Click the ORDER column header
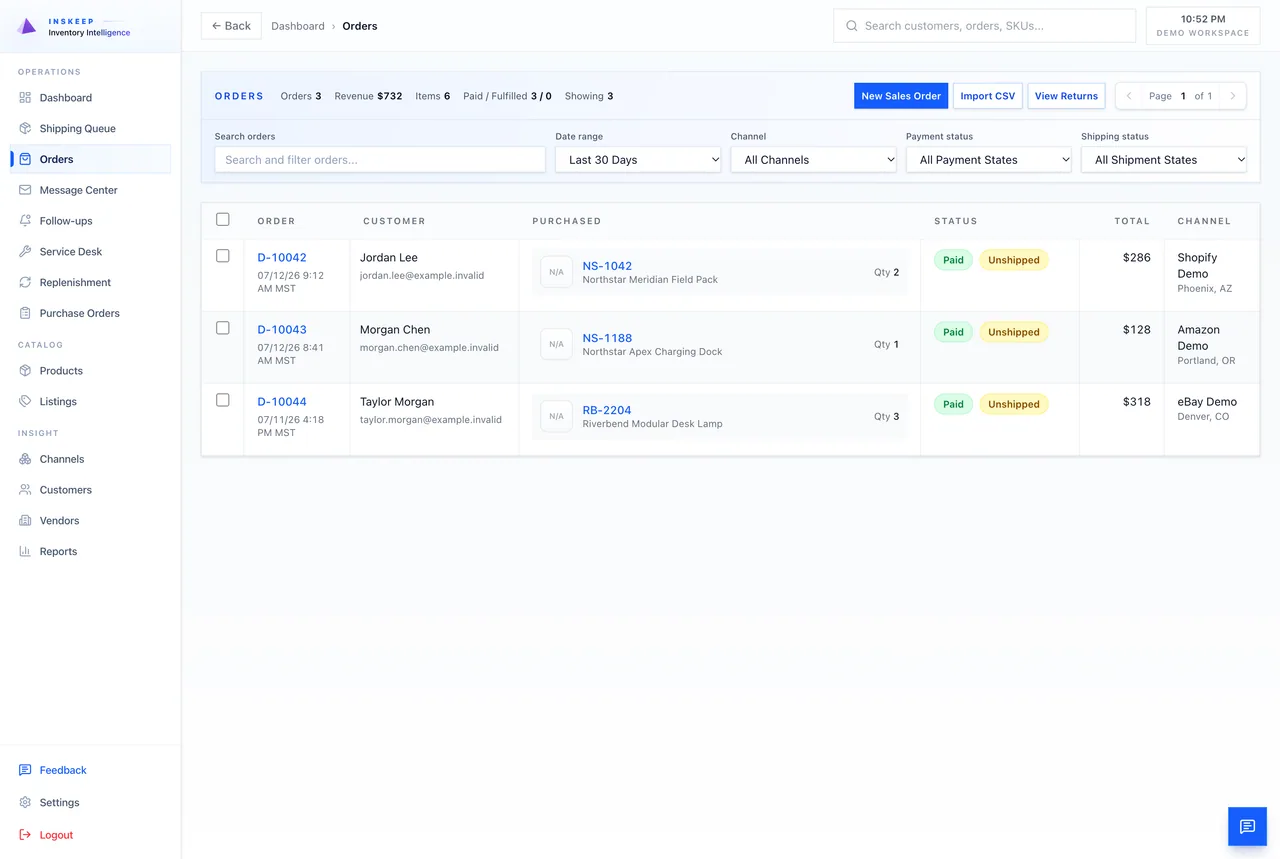Viewport: 1280px width, 859px height. [276, 221]
